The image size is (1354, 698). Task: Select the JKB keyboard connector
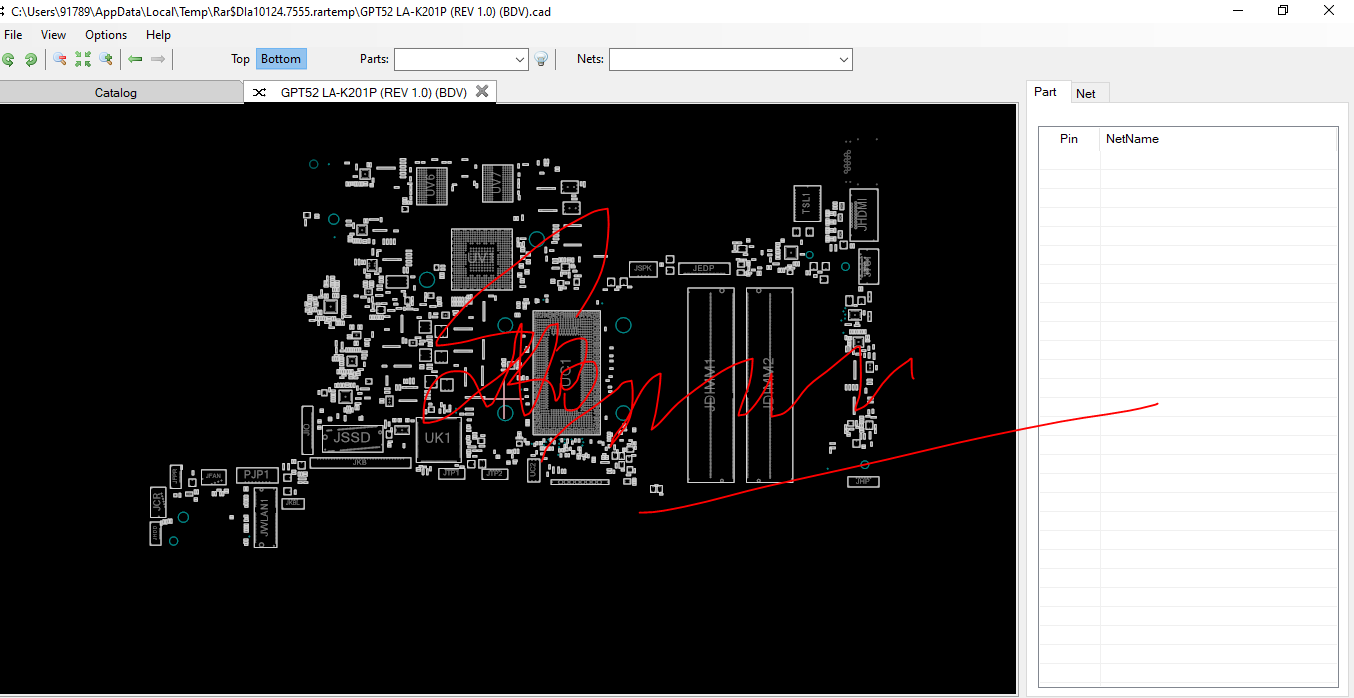tap(360, 463)
